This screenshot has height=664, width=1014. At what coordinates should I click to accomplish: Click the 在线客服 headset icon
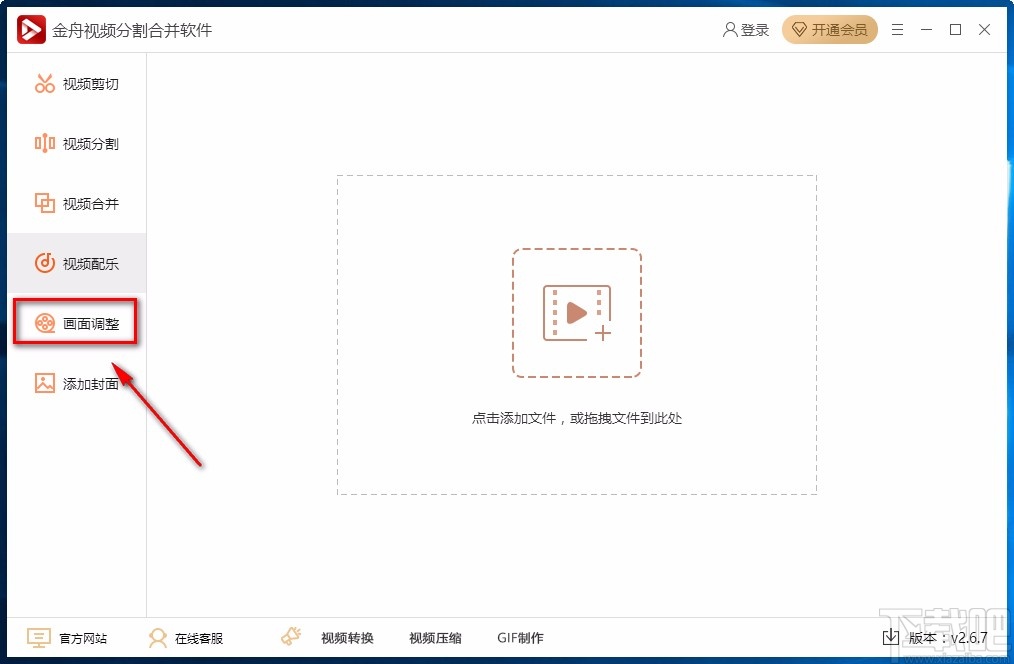click(x=158, y=637)
